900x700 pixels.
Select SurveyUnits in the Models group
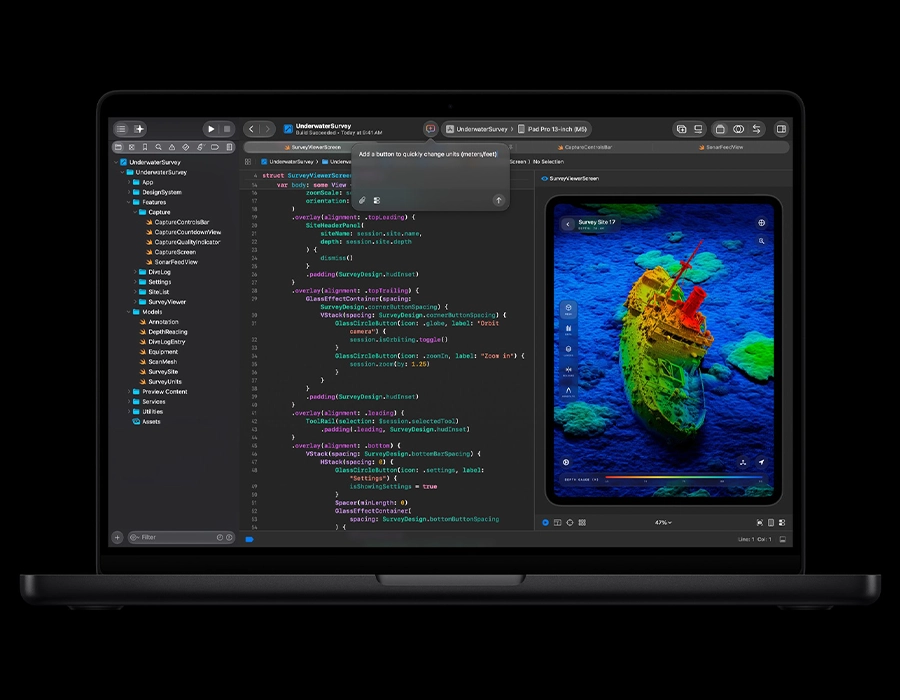tap(161, 382)
